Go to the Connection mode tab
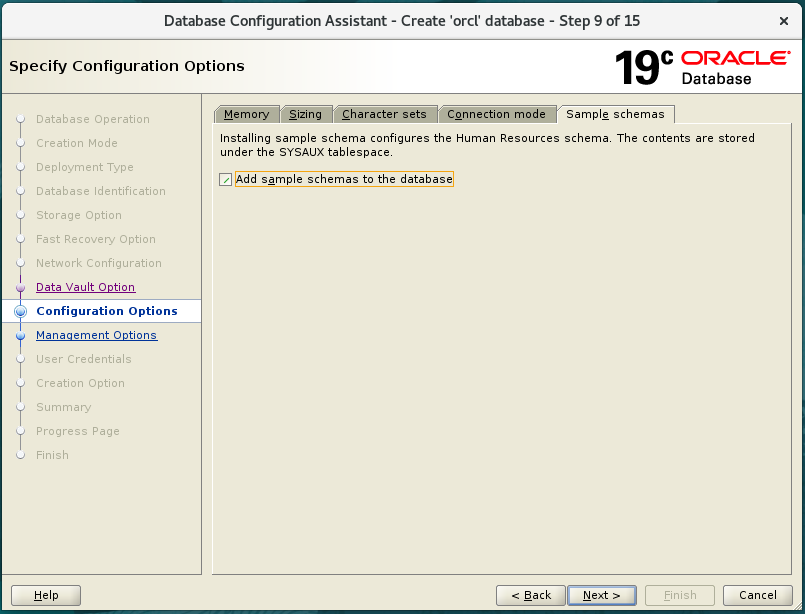Image resolution: width=805 pixels, height=614 pixels. [496, 114]
